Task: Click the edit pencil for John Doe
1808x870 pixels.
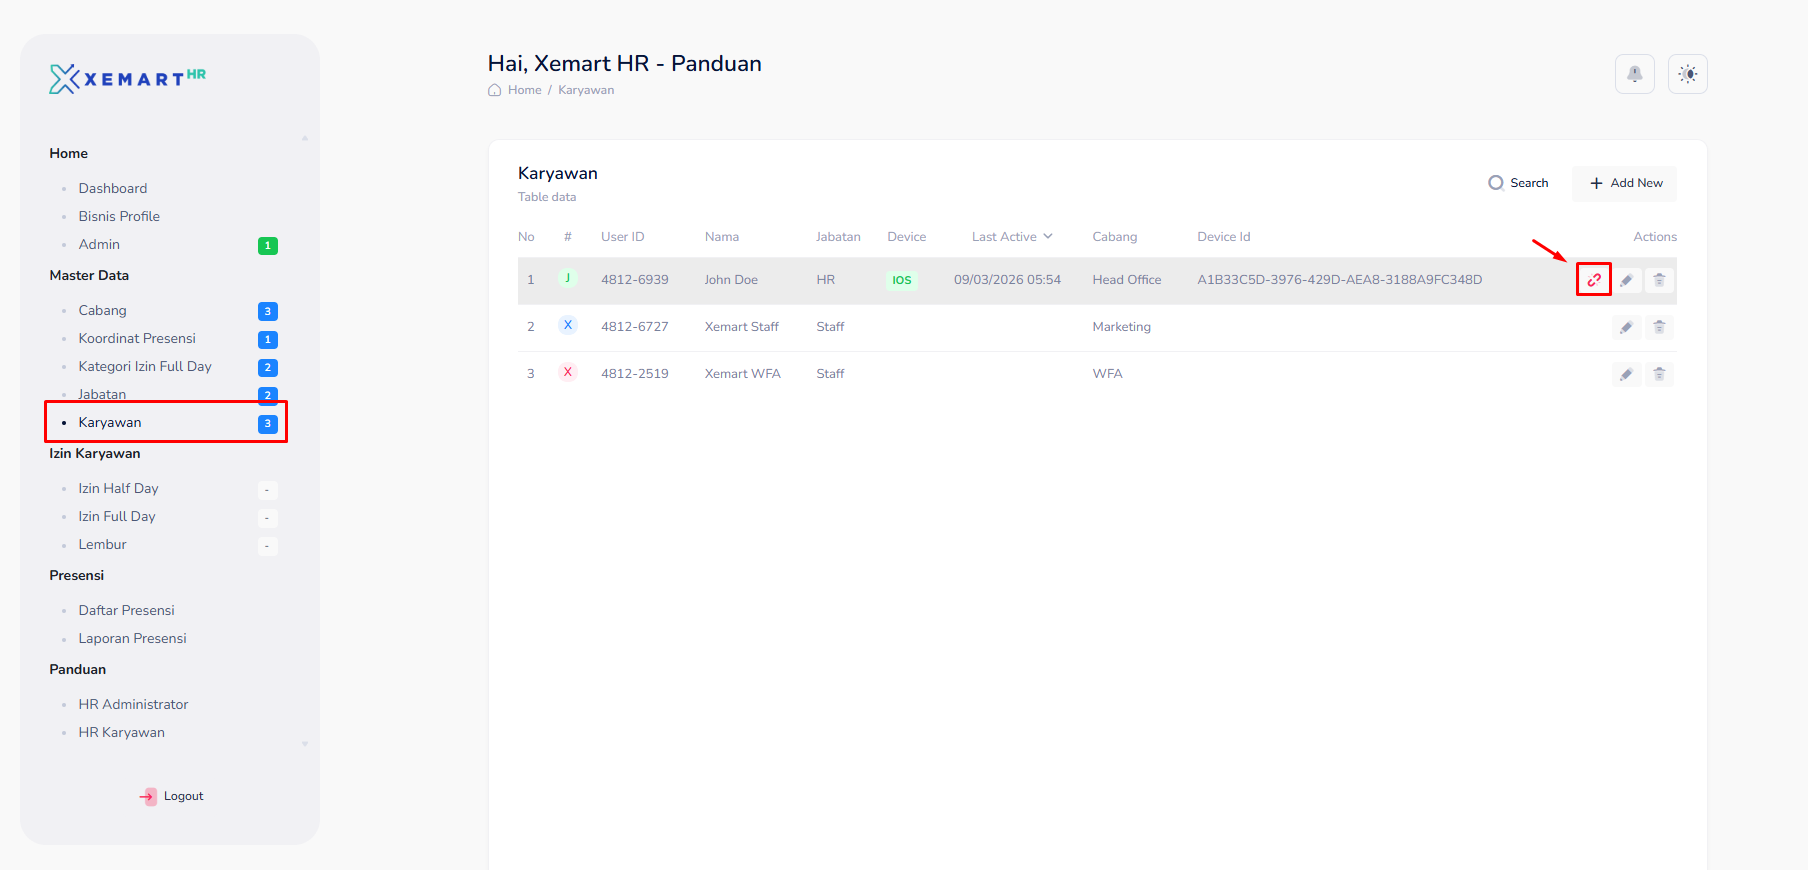Action: click(x=1626, y=280)
